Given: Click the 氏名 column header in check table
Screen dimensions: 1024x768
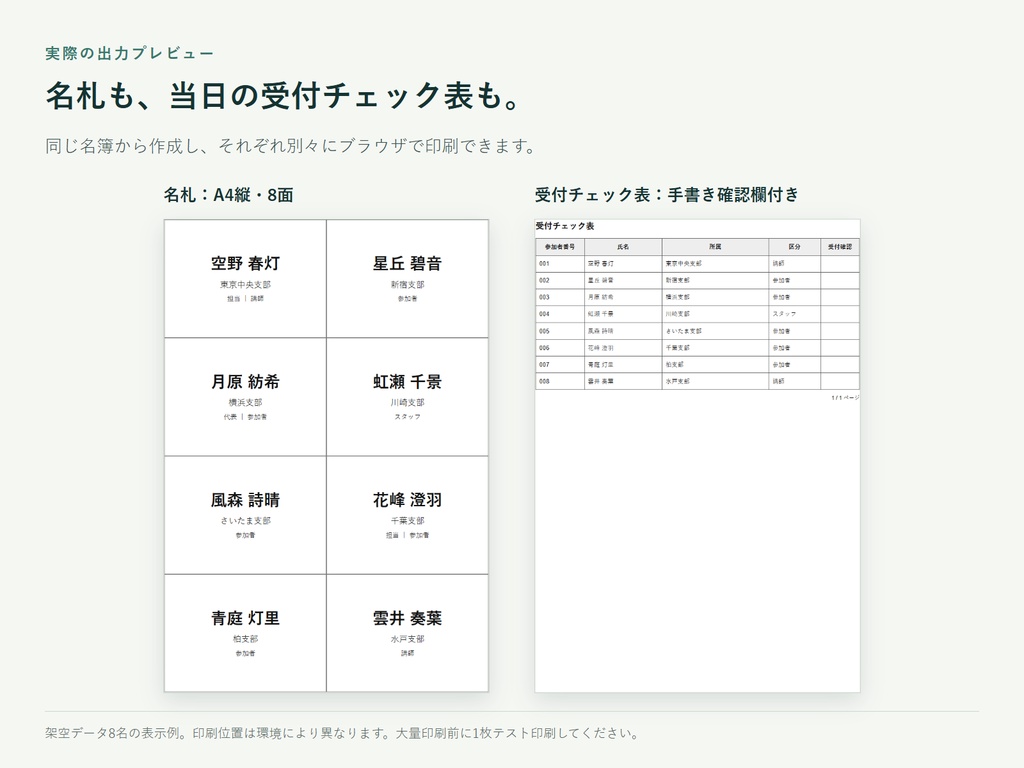Looking at the screenshot, I should coord(623,247).
